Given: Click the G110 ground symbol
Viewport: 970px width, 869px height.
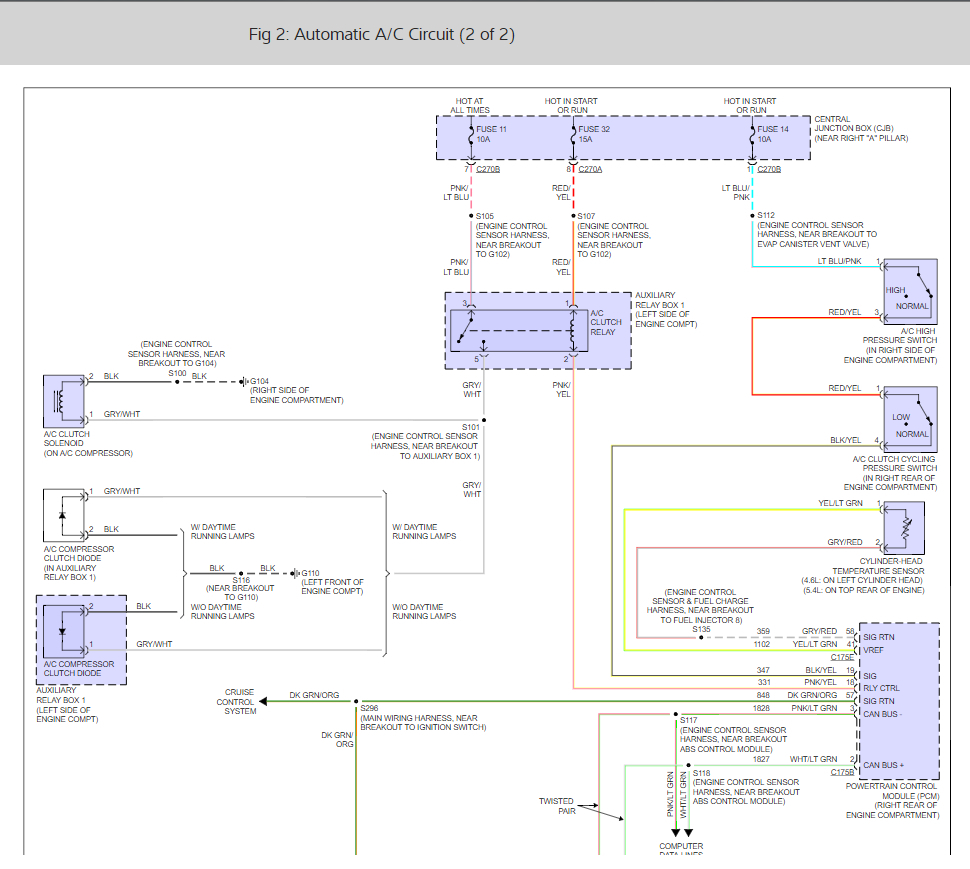Looking at the screenshot, I should tap(296, 574).
